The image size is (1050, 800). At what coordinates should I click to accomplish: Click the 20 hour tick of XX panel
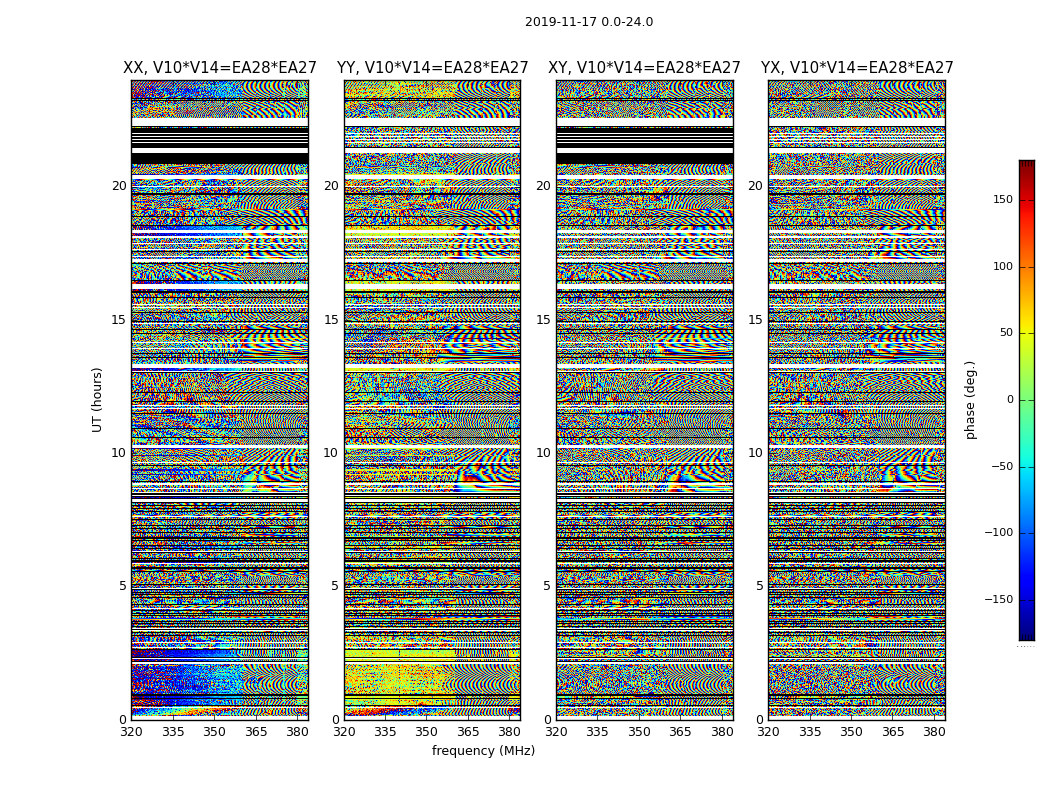pyautogui.click(x=119, y=186)
